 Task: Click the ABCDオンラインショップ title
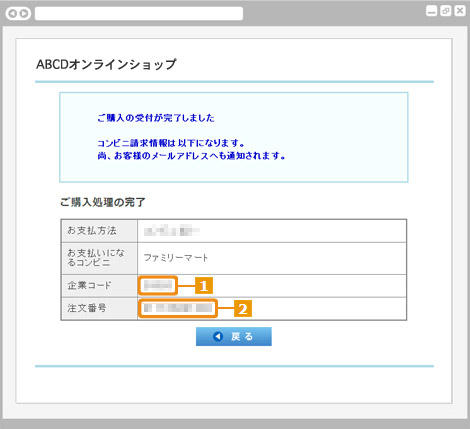(x=106, y=64)
